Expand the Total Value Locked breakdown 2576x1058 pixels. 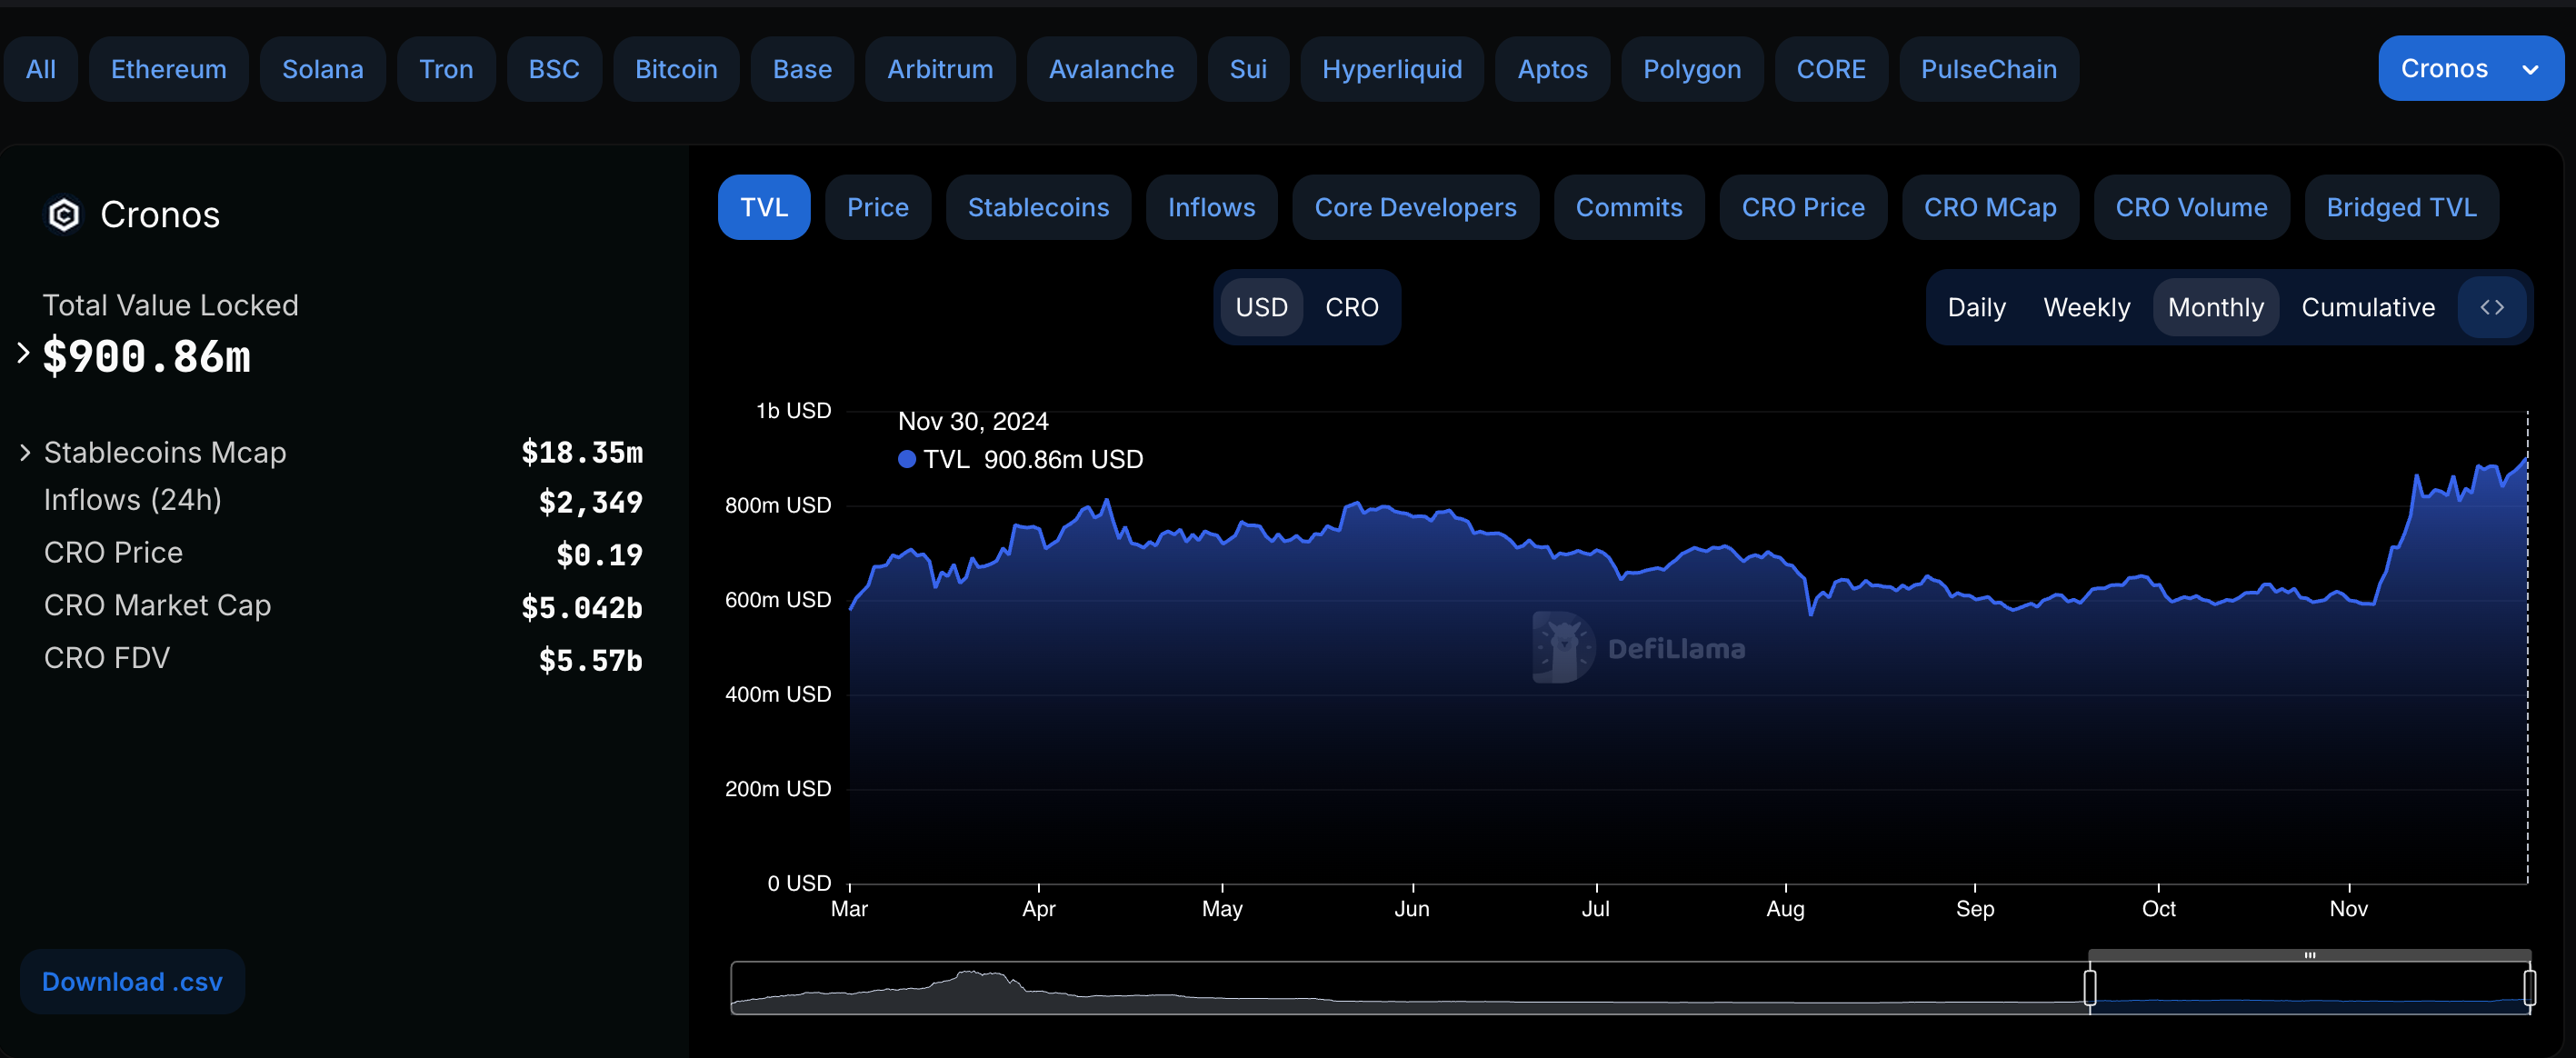[24, 353]
